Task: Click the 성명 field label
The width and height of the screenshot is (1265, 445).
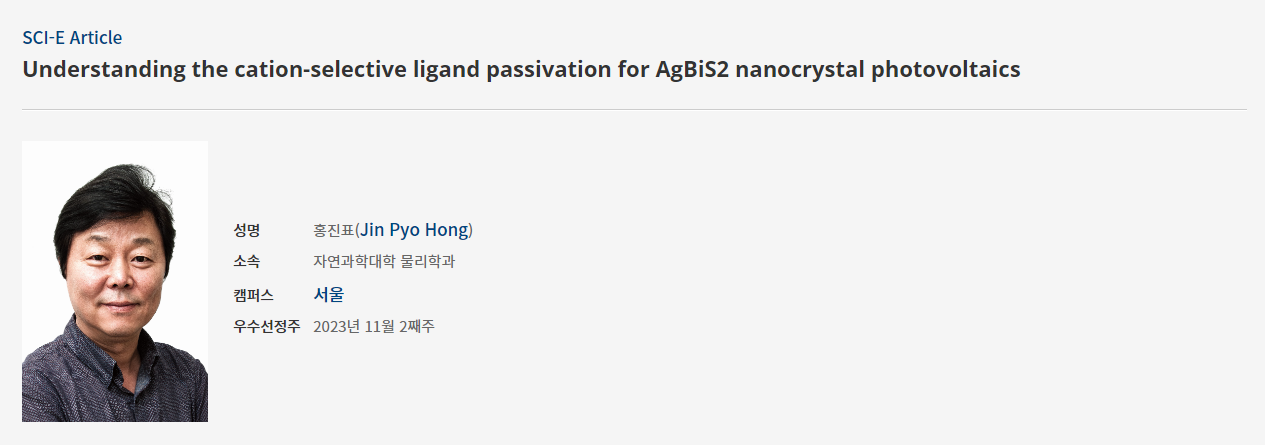Action: click(247, 231)
